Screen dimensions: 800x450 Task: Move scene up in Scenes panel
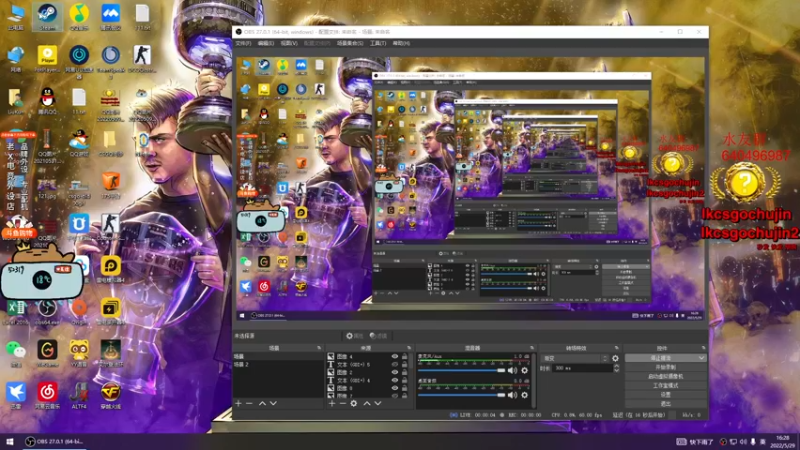point(262,403)
